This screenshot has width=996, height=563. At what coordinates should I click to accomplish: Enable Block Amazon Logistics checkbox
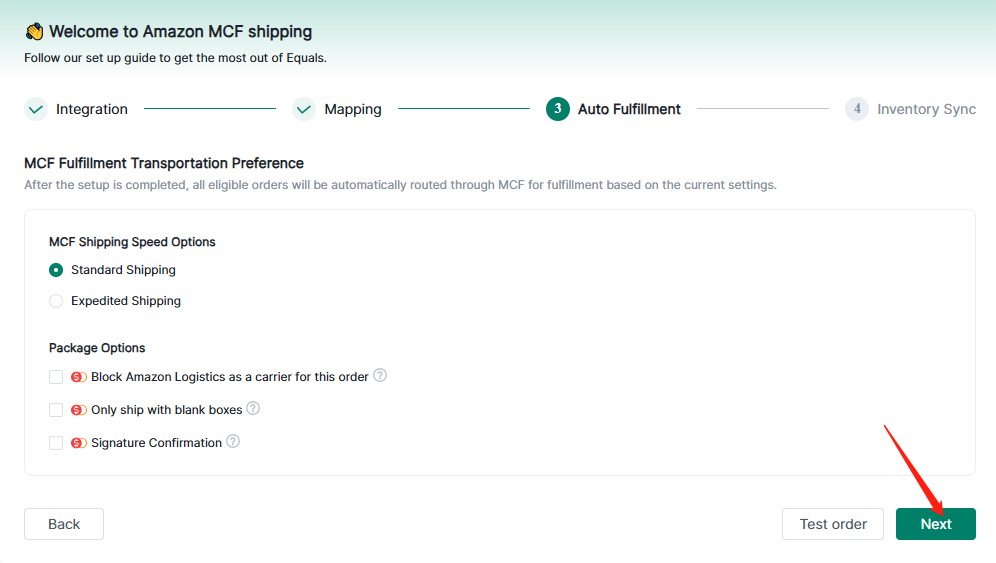tap(56, 377)
